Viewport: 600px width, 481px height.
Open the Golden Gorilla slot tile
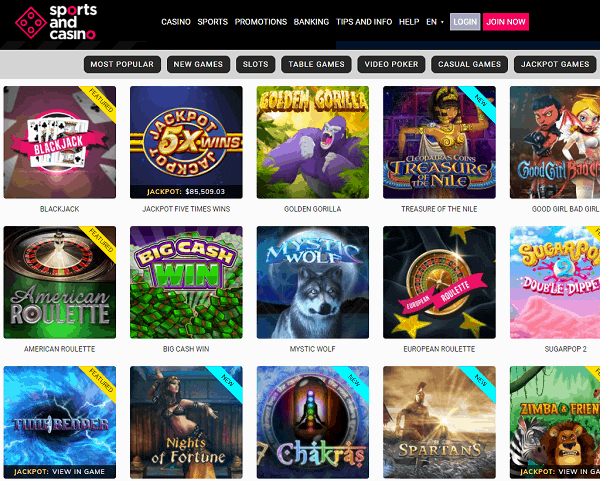coord(313,142)
